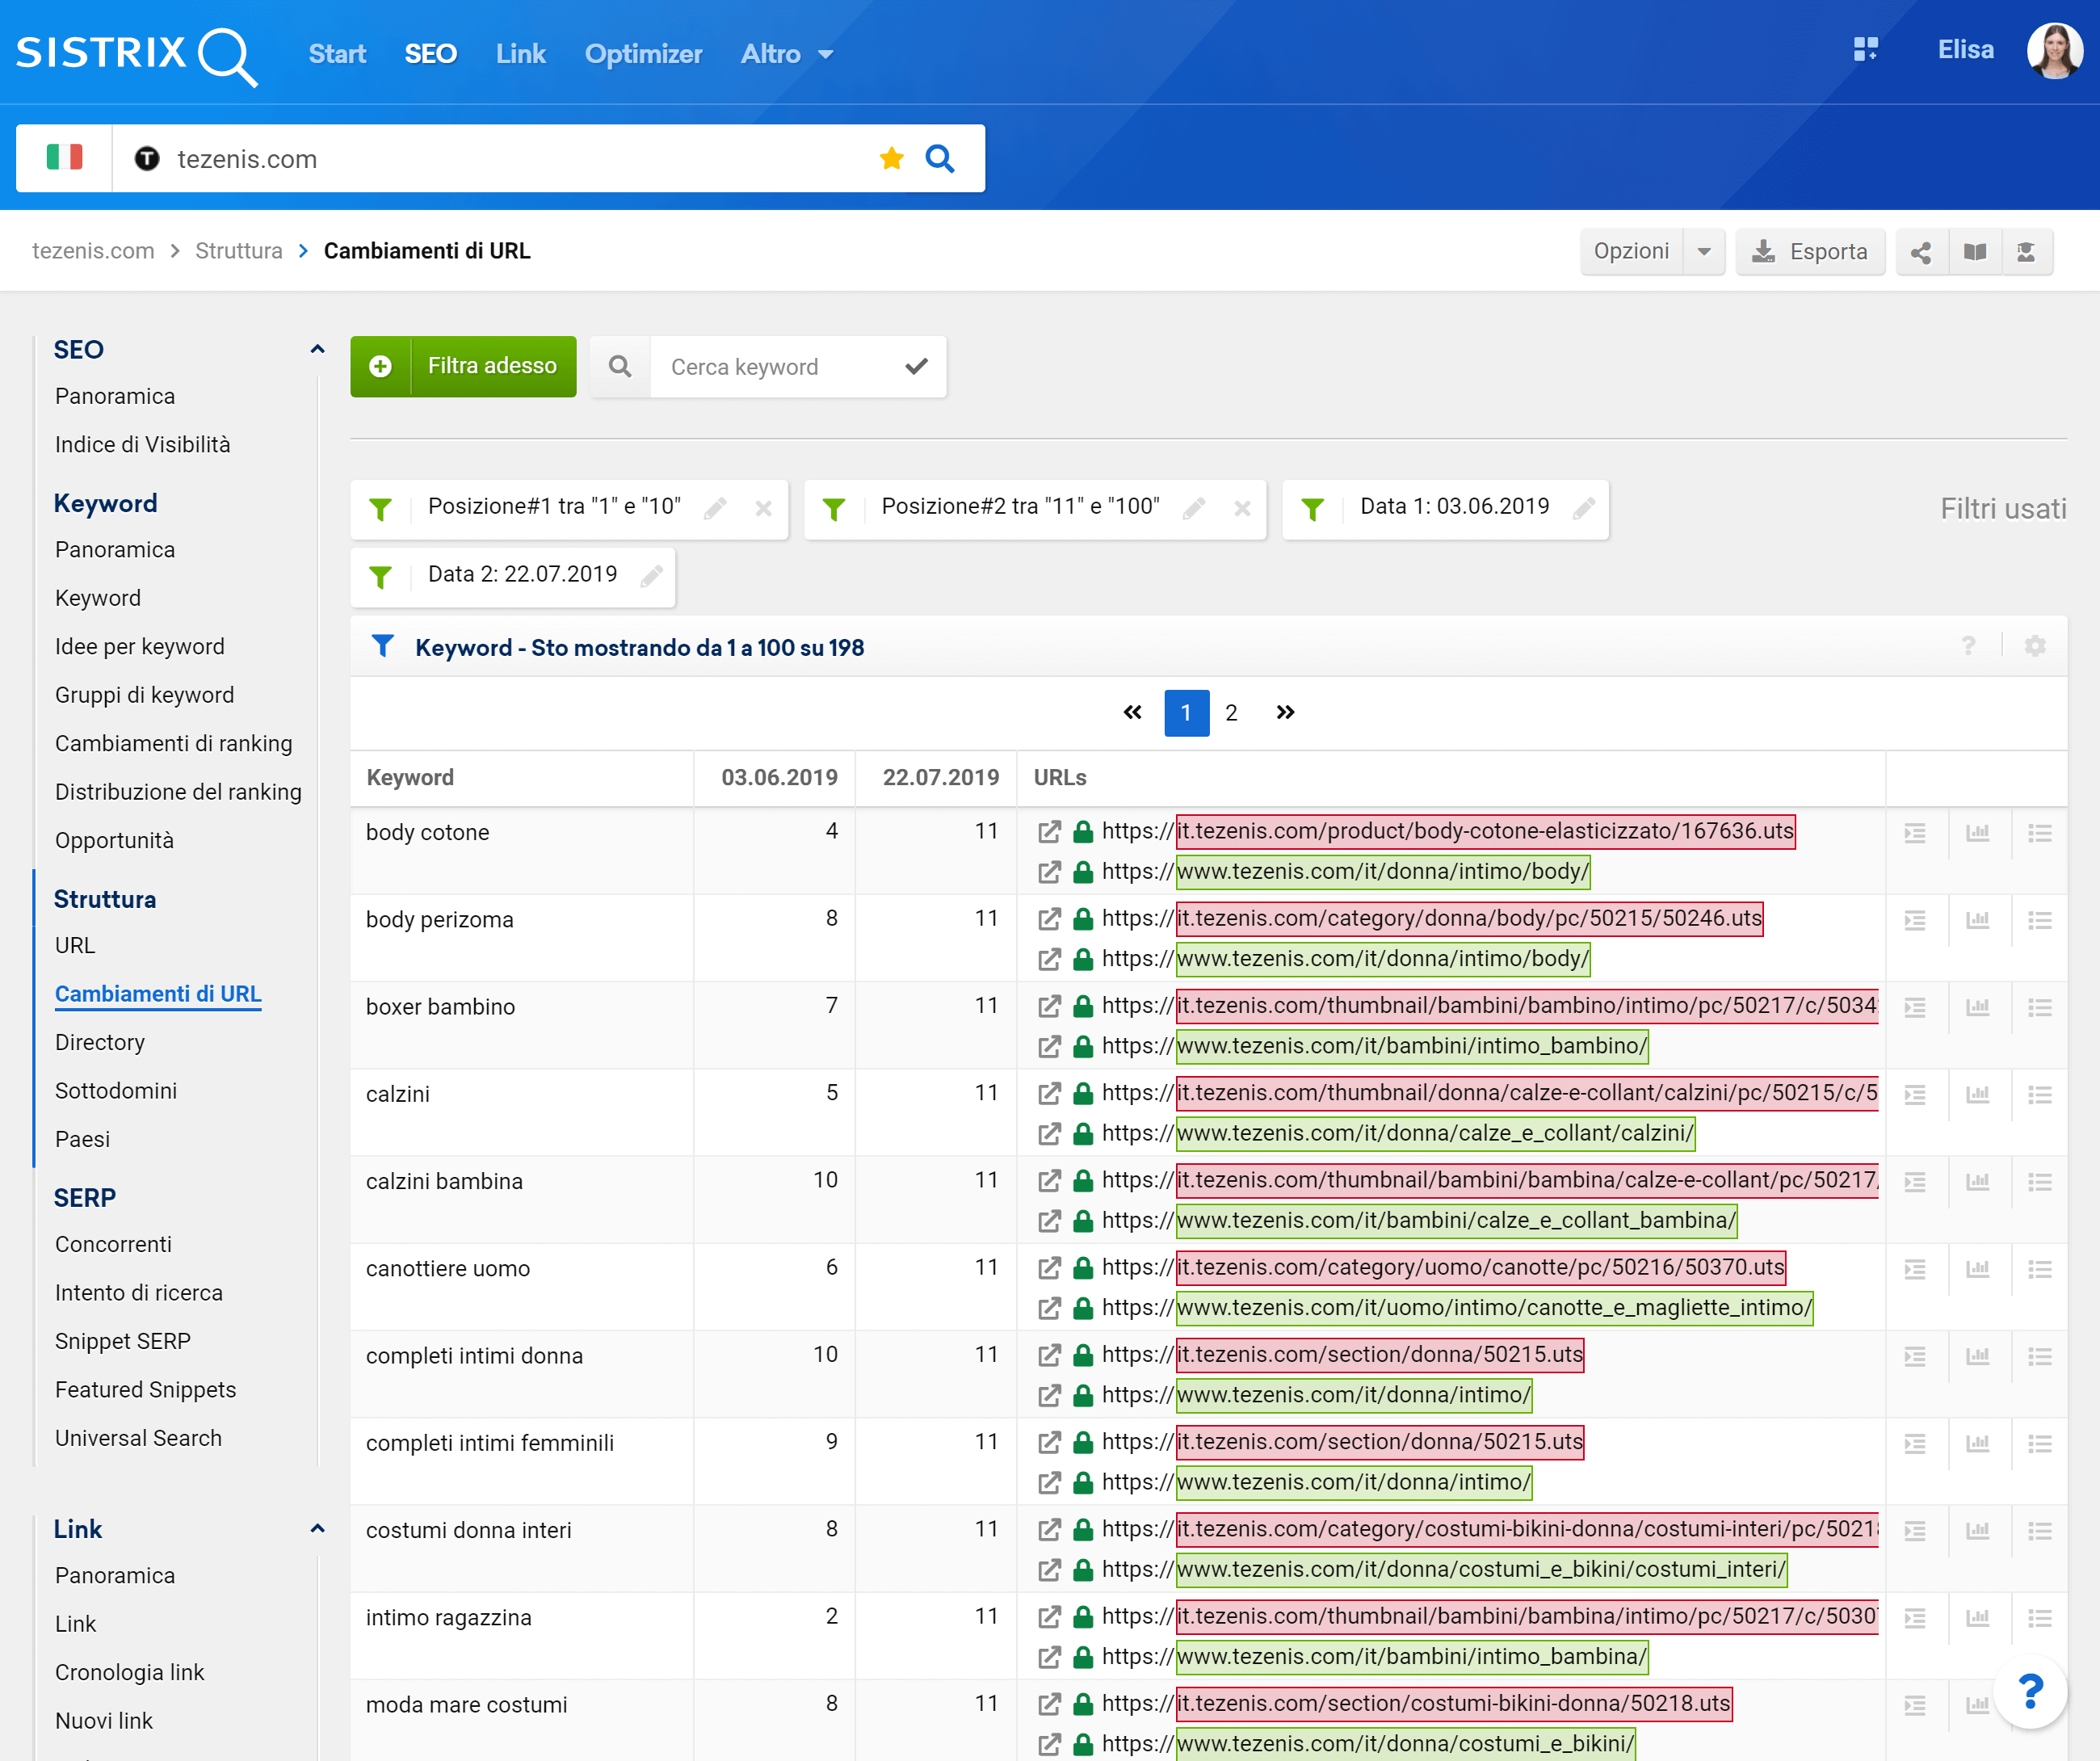Open the apps grid icon near Elisa
The width and height of the screenshot is (2100, 1761).
[x=1865, y=50]
